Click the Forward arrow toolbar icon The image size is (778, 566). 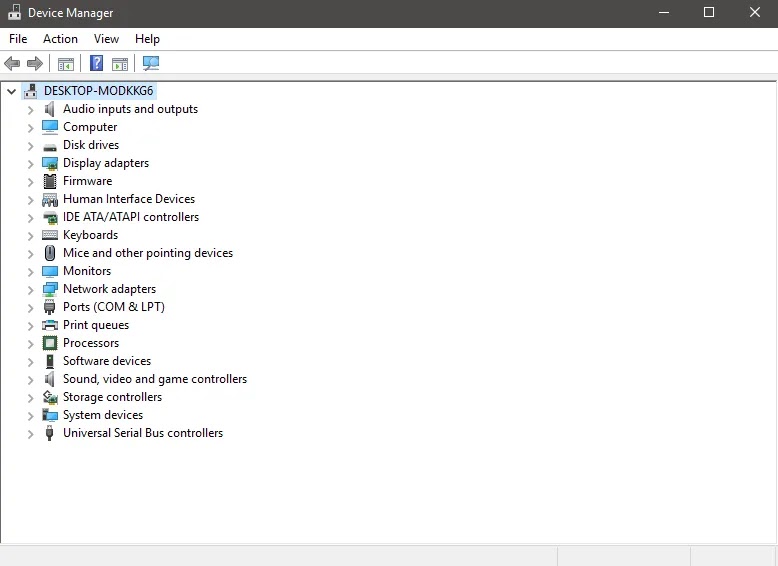click(35, 63)
